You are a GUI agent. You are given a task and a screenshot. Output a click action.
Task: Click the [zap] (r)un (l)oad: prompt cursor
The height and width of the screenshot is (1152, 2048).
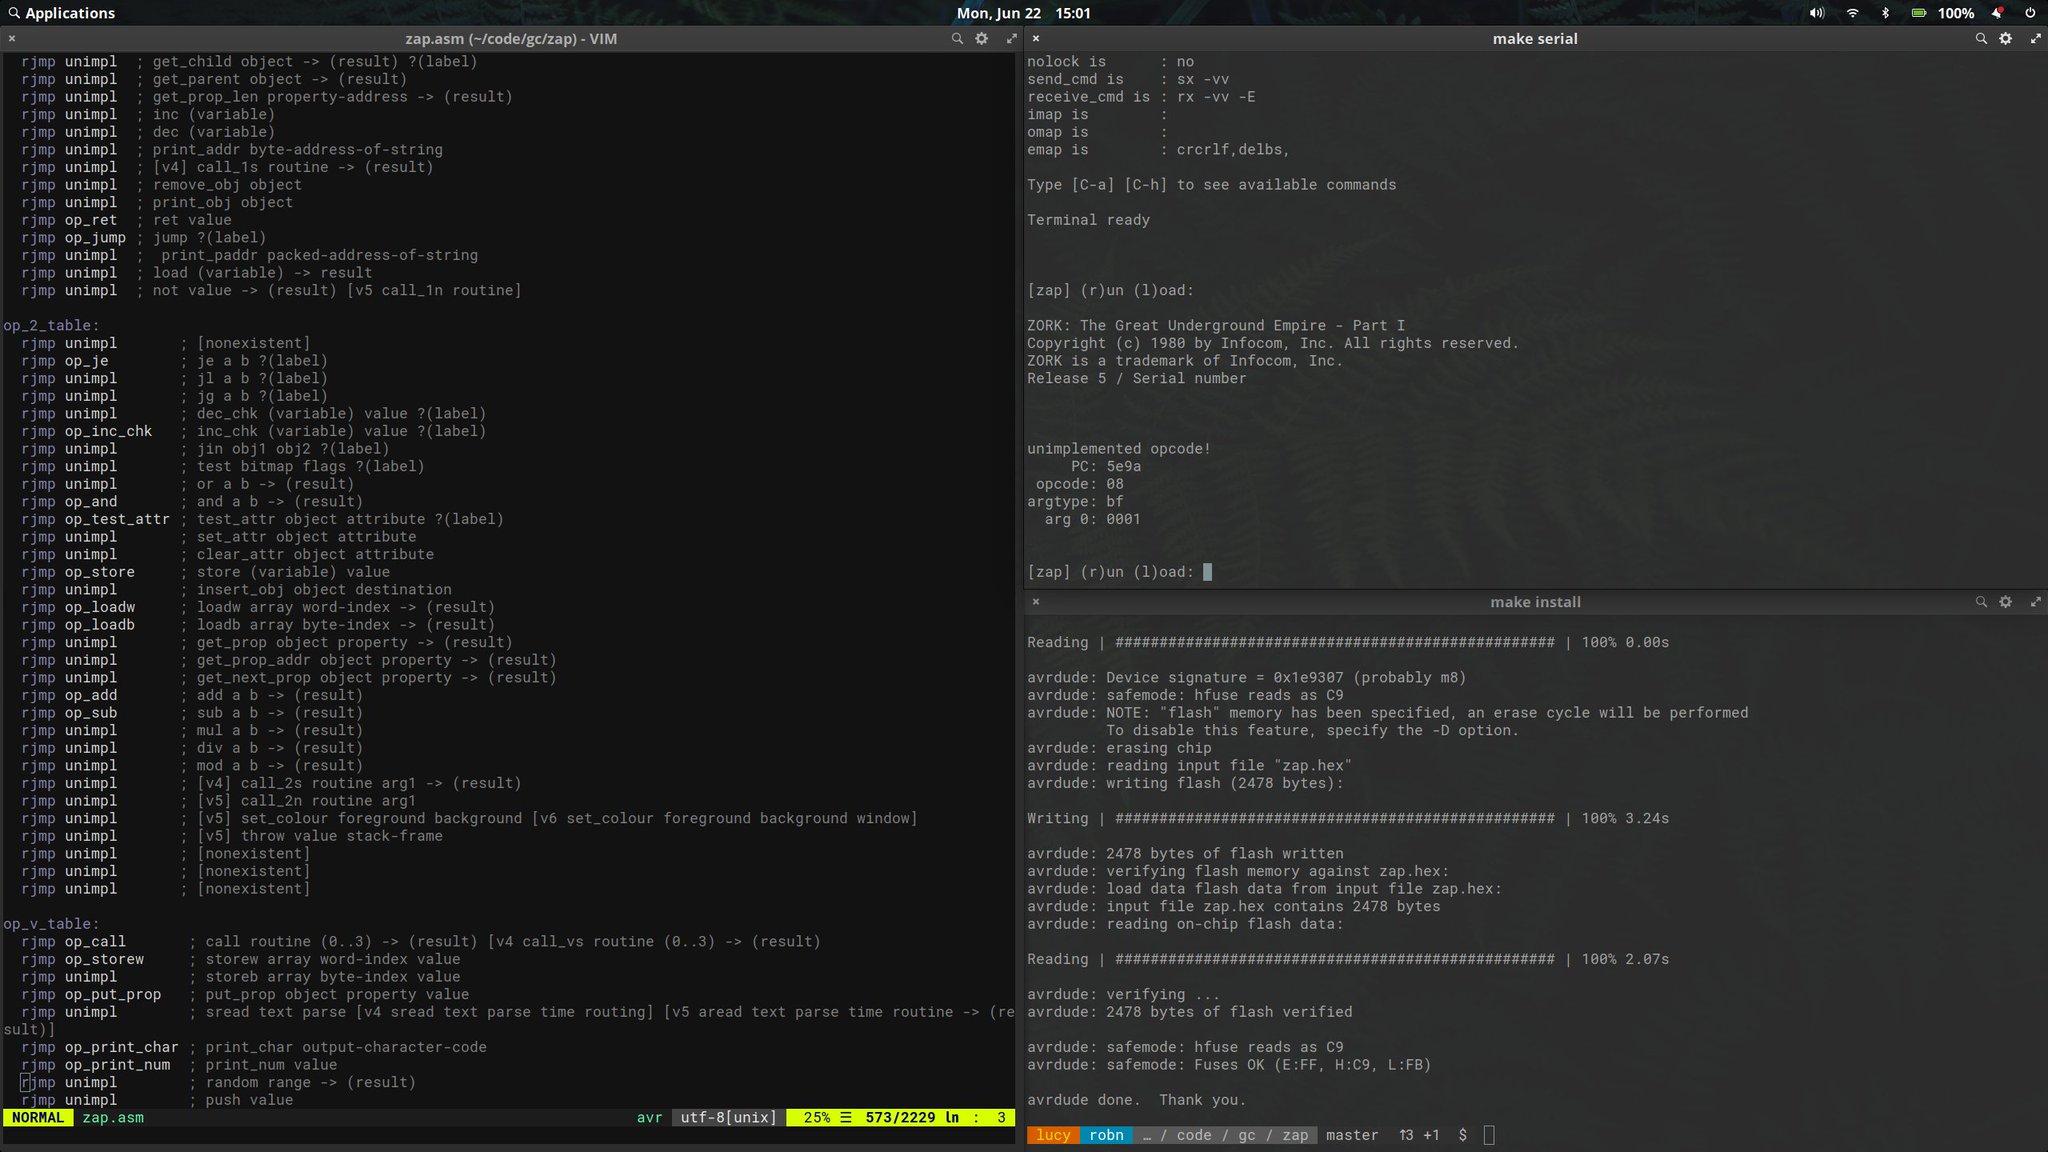click(1207, 572)
